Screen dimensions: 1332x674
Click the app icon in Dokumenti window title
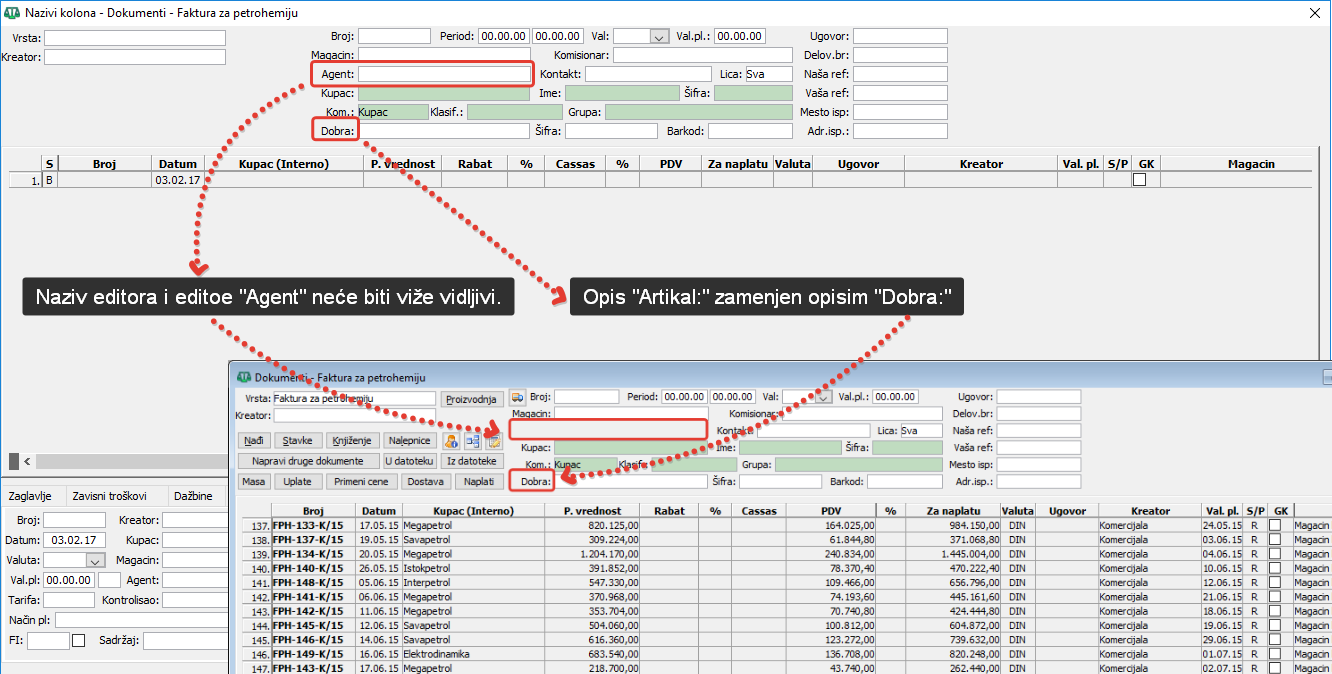pos(242,377)
